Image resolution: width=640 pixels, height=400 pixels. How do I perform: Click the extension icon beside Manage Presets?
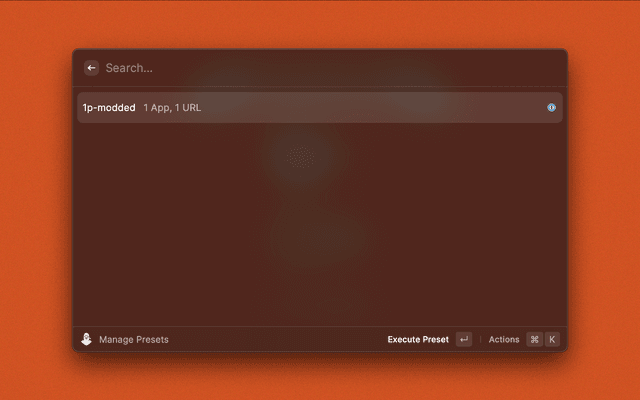(86, 339)
